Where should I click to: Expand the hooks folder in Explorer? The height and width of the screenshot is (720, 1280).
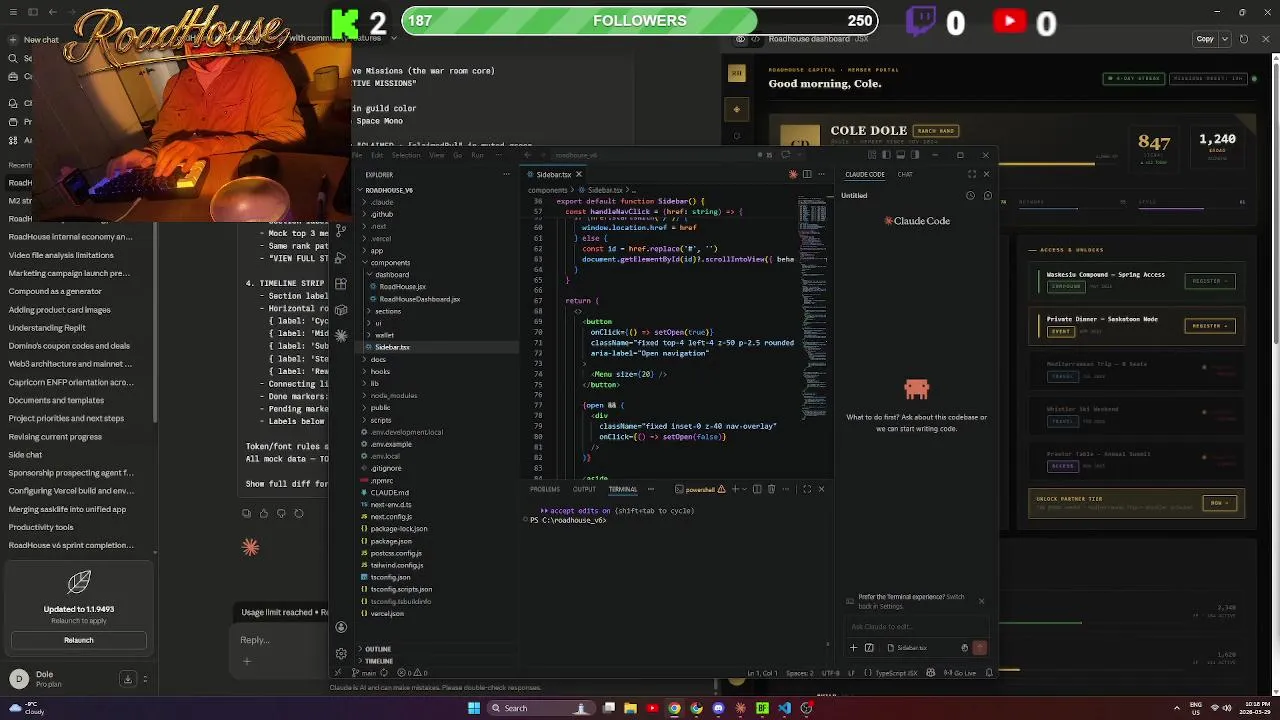(x=436, y=371)
